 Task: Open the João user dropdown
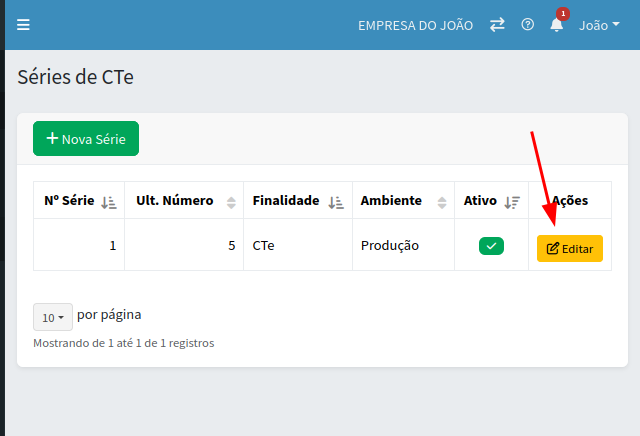tap(599, 25)
